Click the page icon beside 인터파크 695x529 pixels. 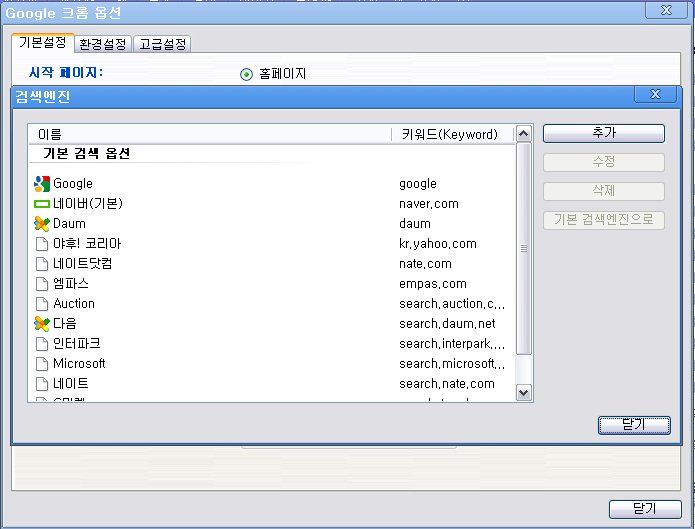(x=42, y=344)
